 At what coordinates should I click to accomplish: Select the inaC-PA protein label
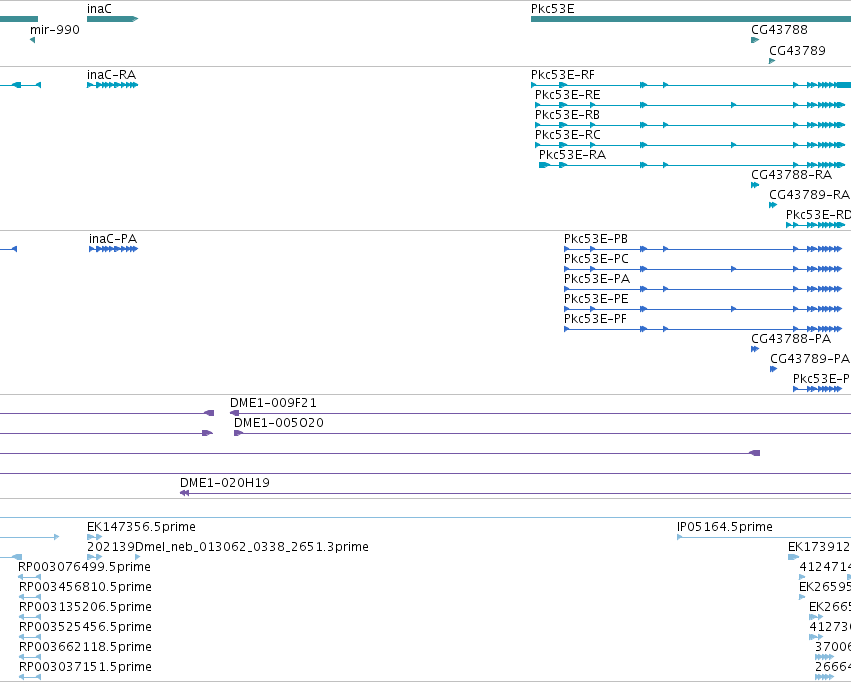point(113,239)
